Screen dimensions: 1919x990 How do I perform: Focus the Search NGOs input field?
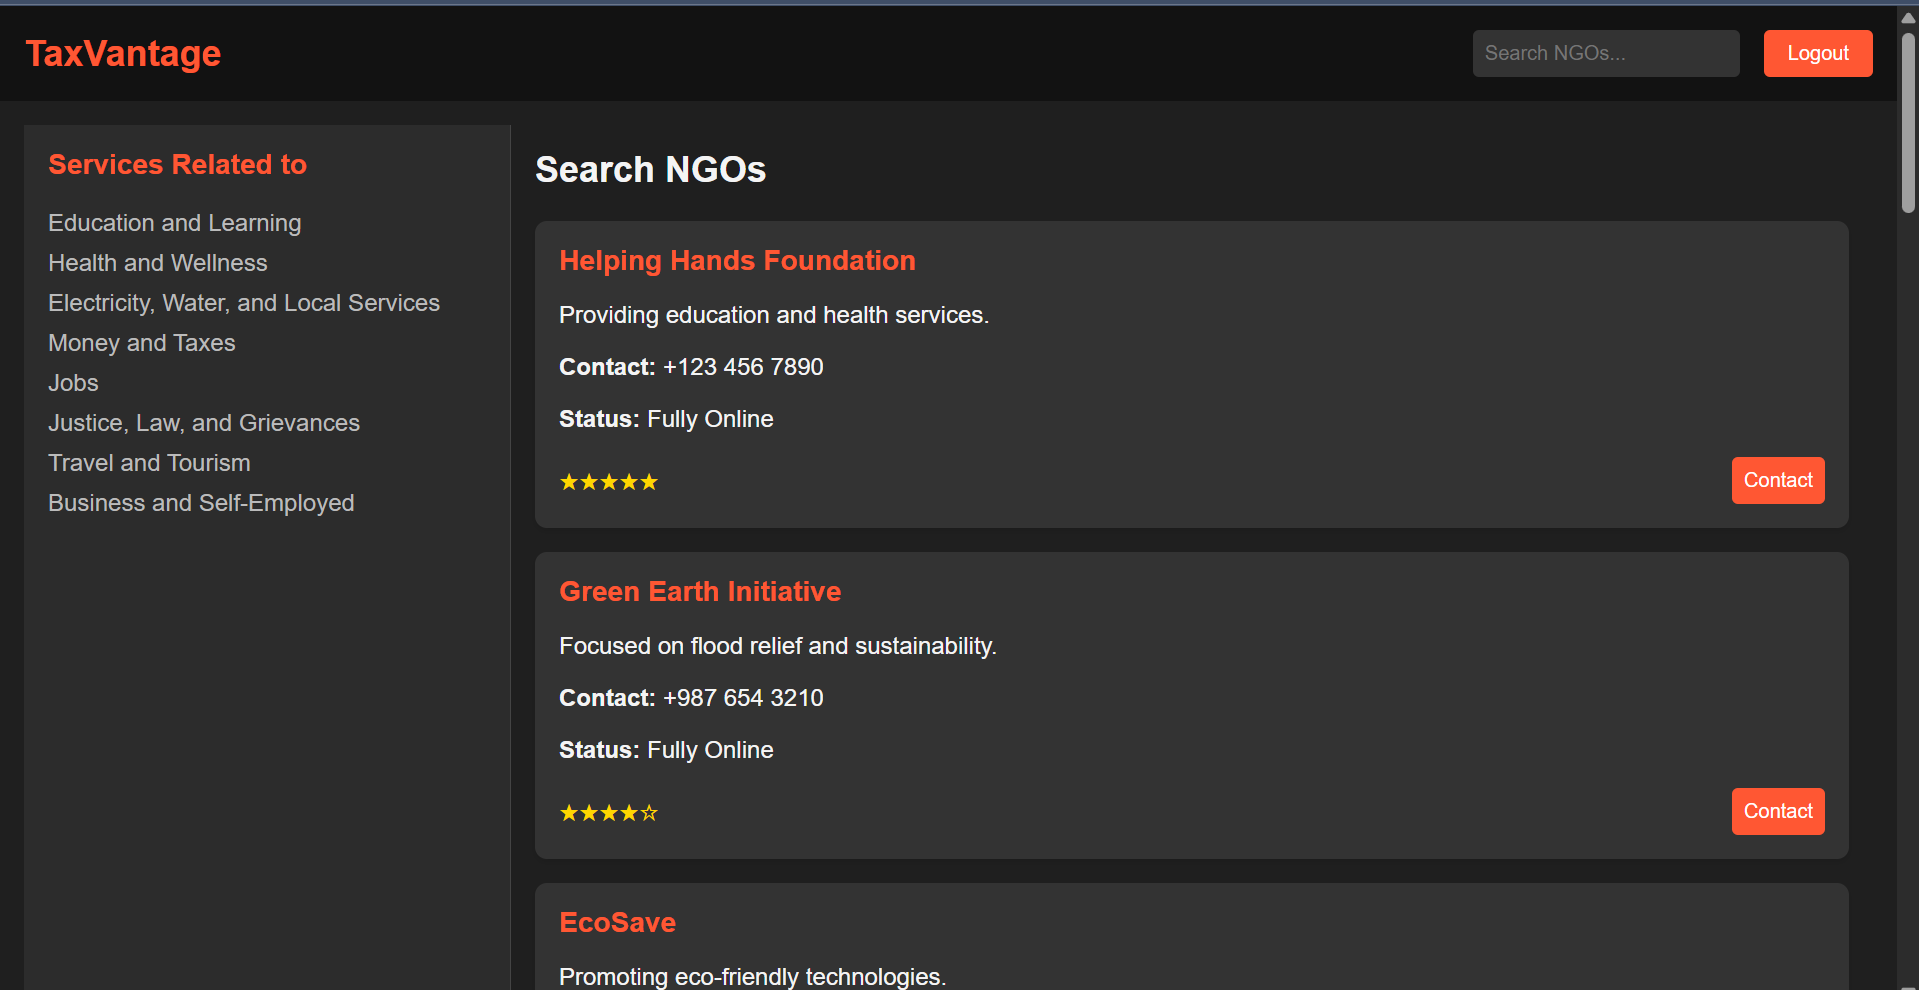click(1605, 53)
